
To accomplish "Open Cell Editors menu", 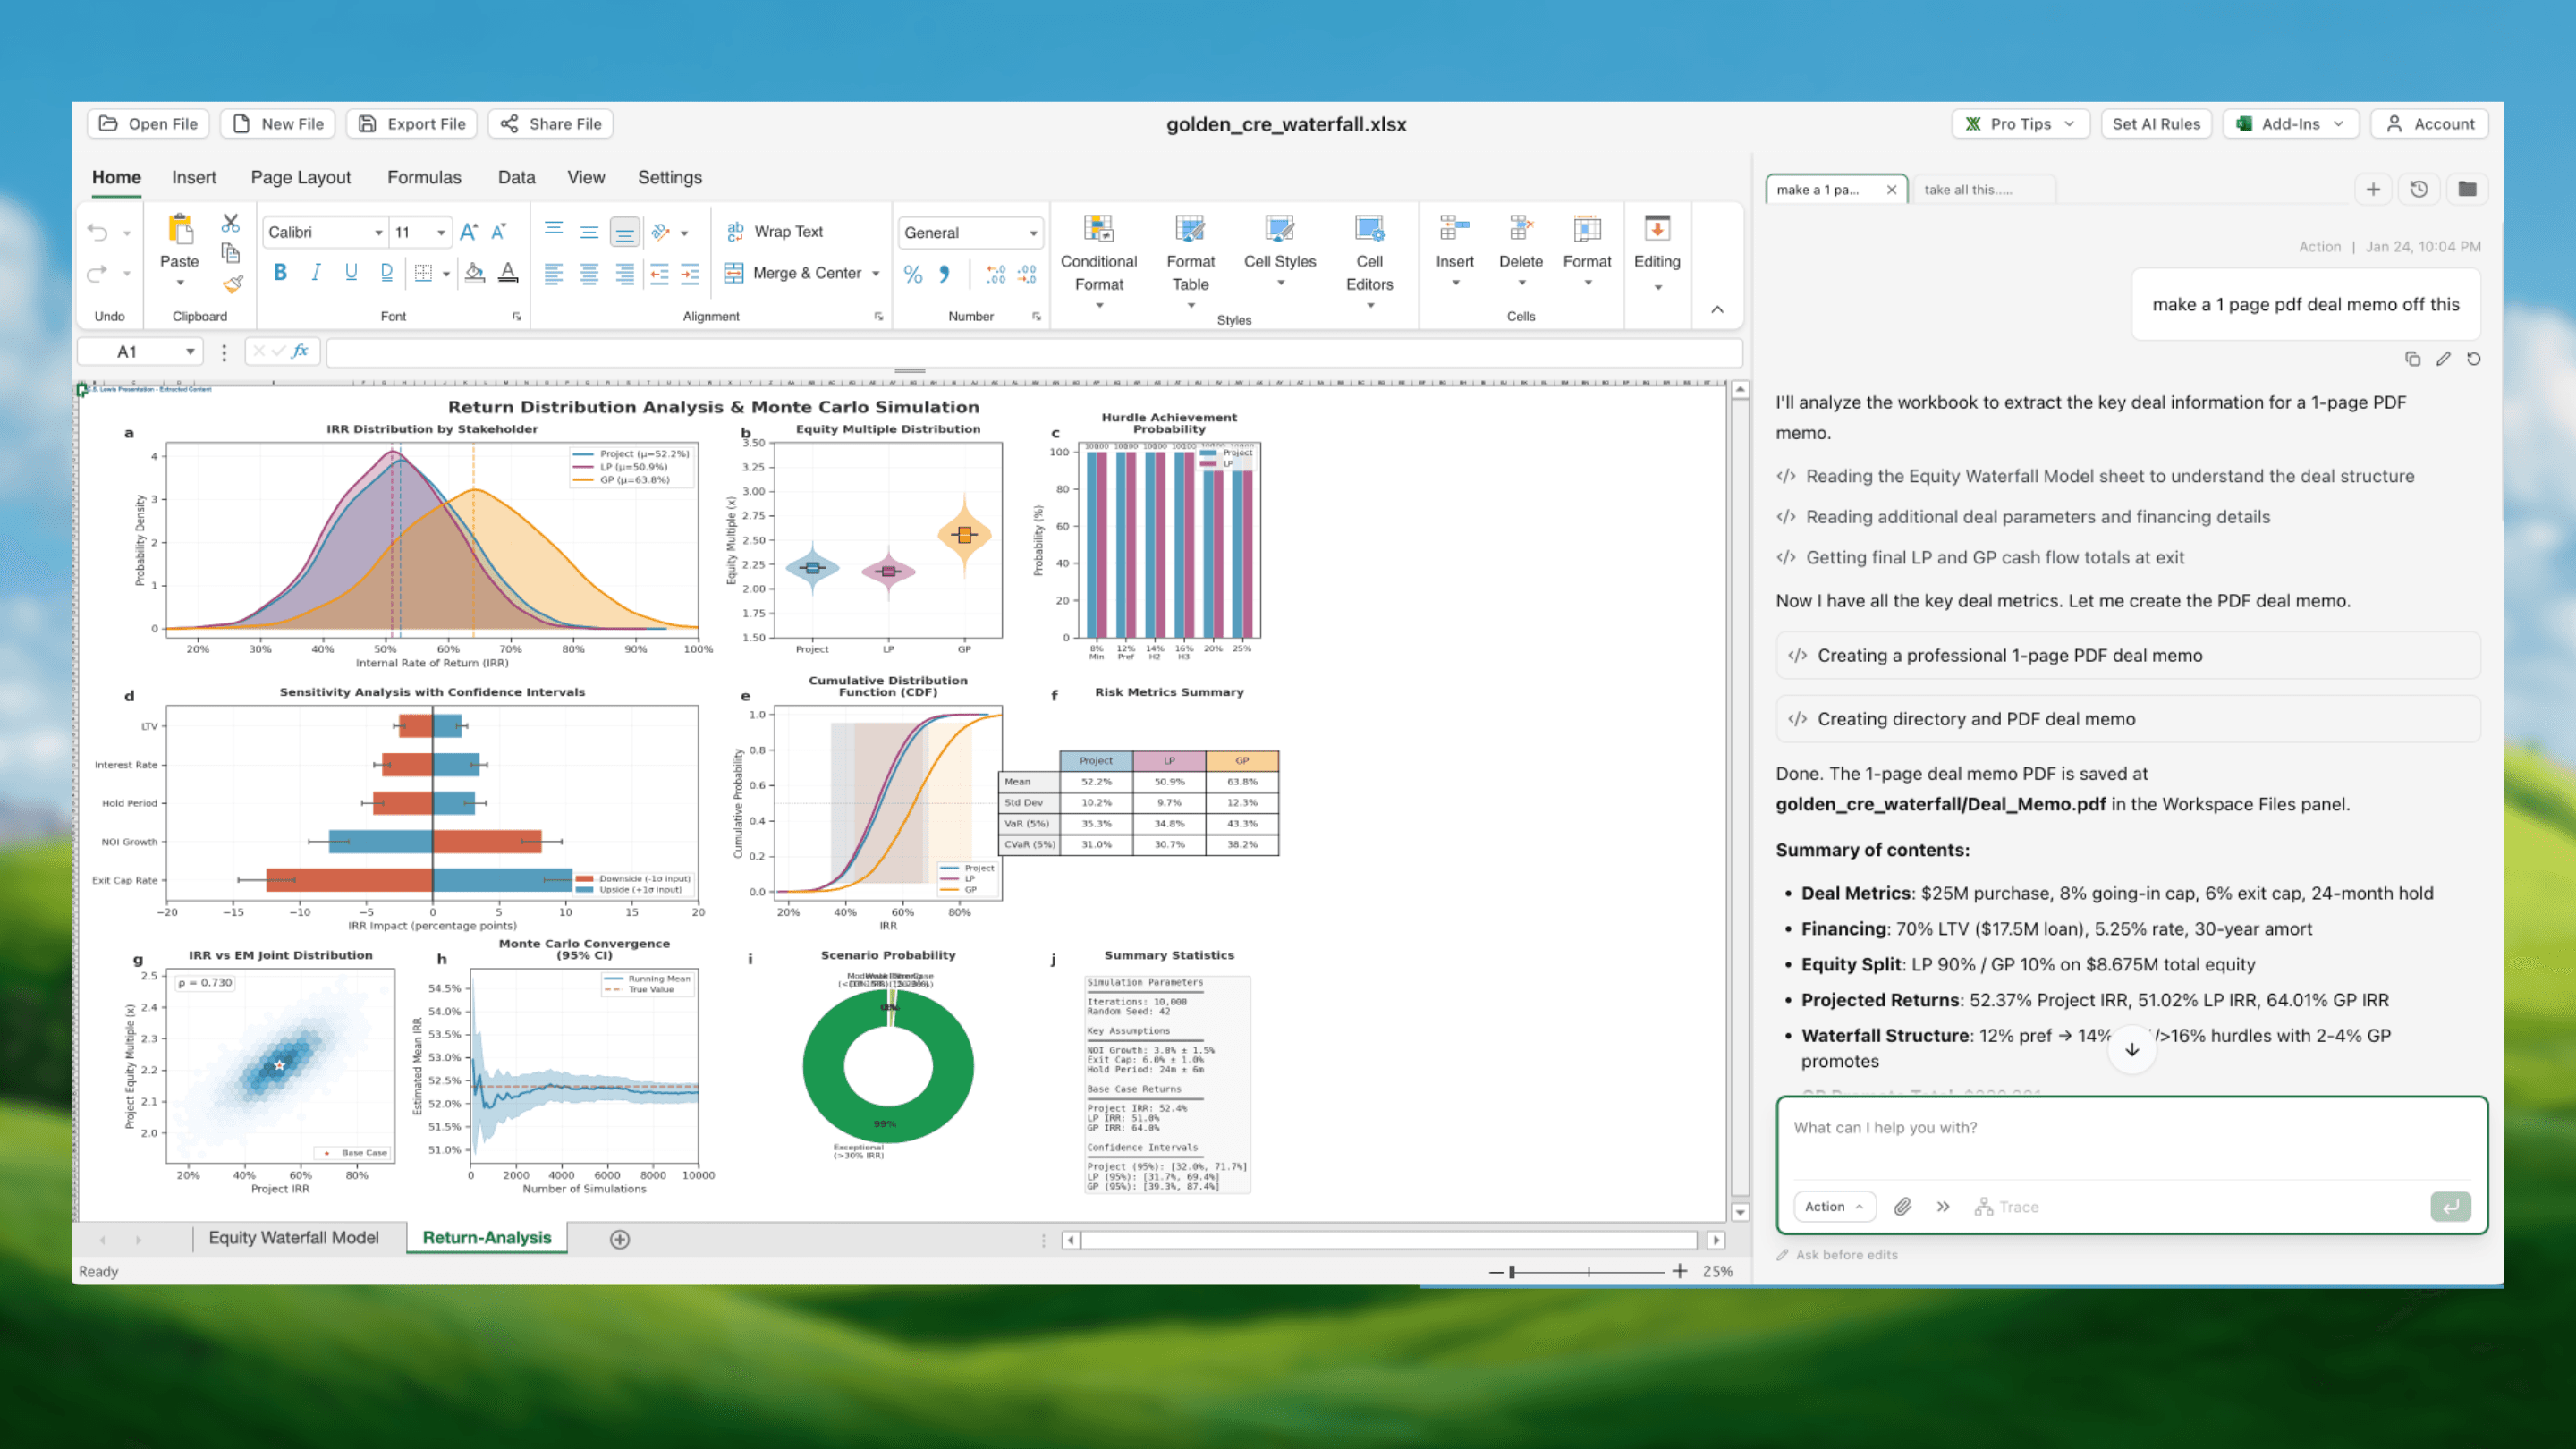I will [1369, 261].
